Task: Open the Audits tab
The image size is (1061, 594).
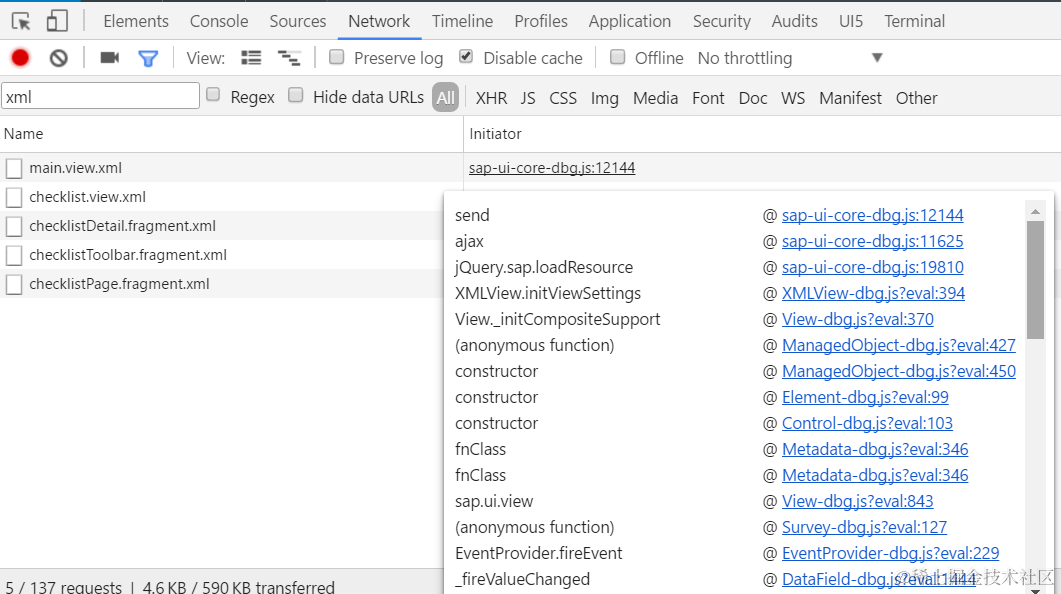Action: click(x=794, y=21)
